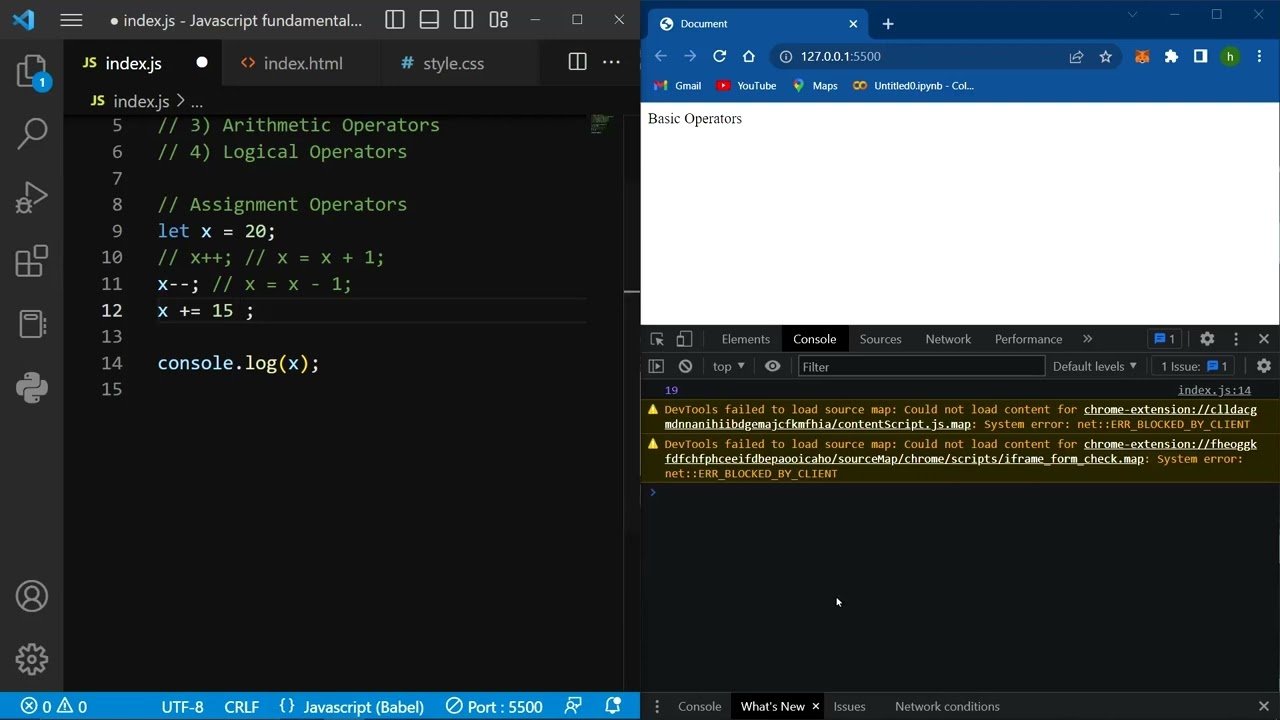Open the Accounts icon in the activity bar
1280x720 pixels.
[x=32, y=596]
